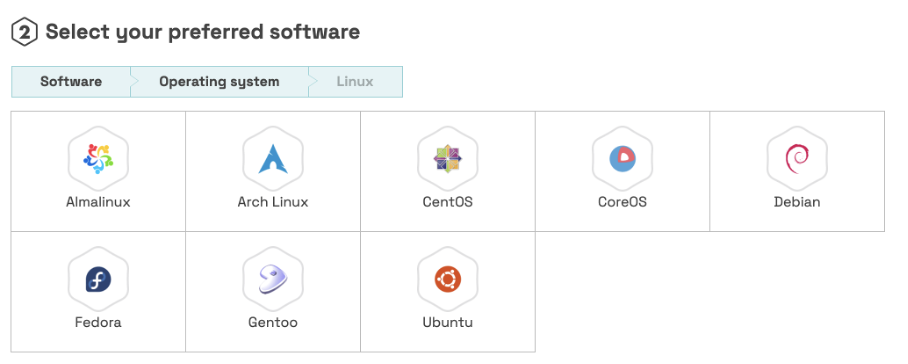Pick the CentOS logo icon
This screenshot has width=908, height=364.
click(448, 159)
